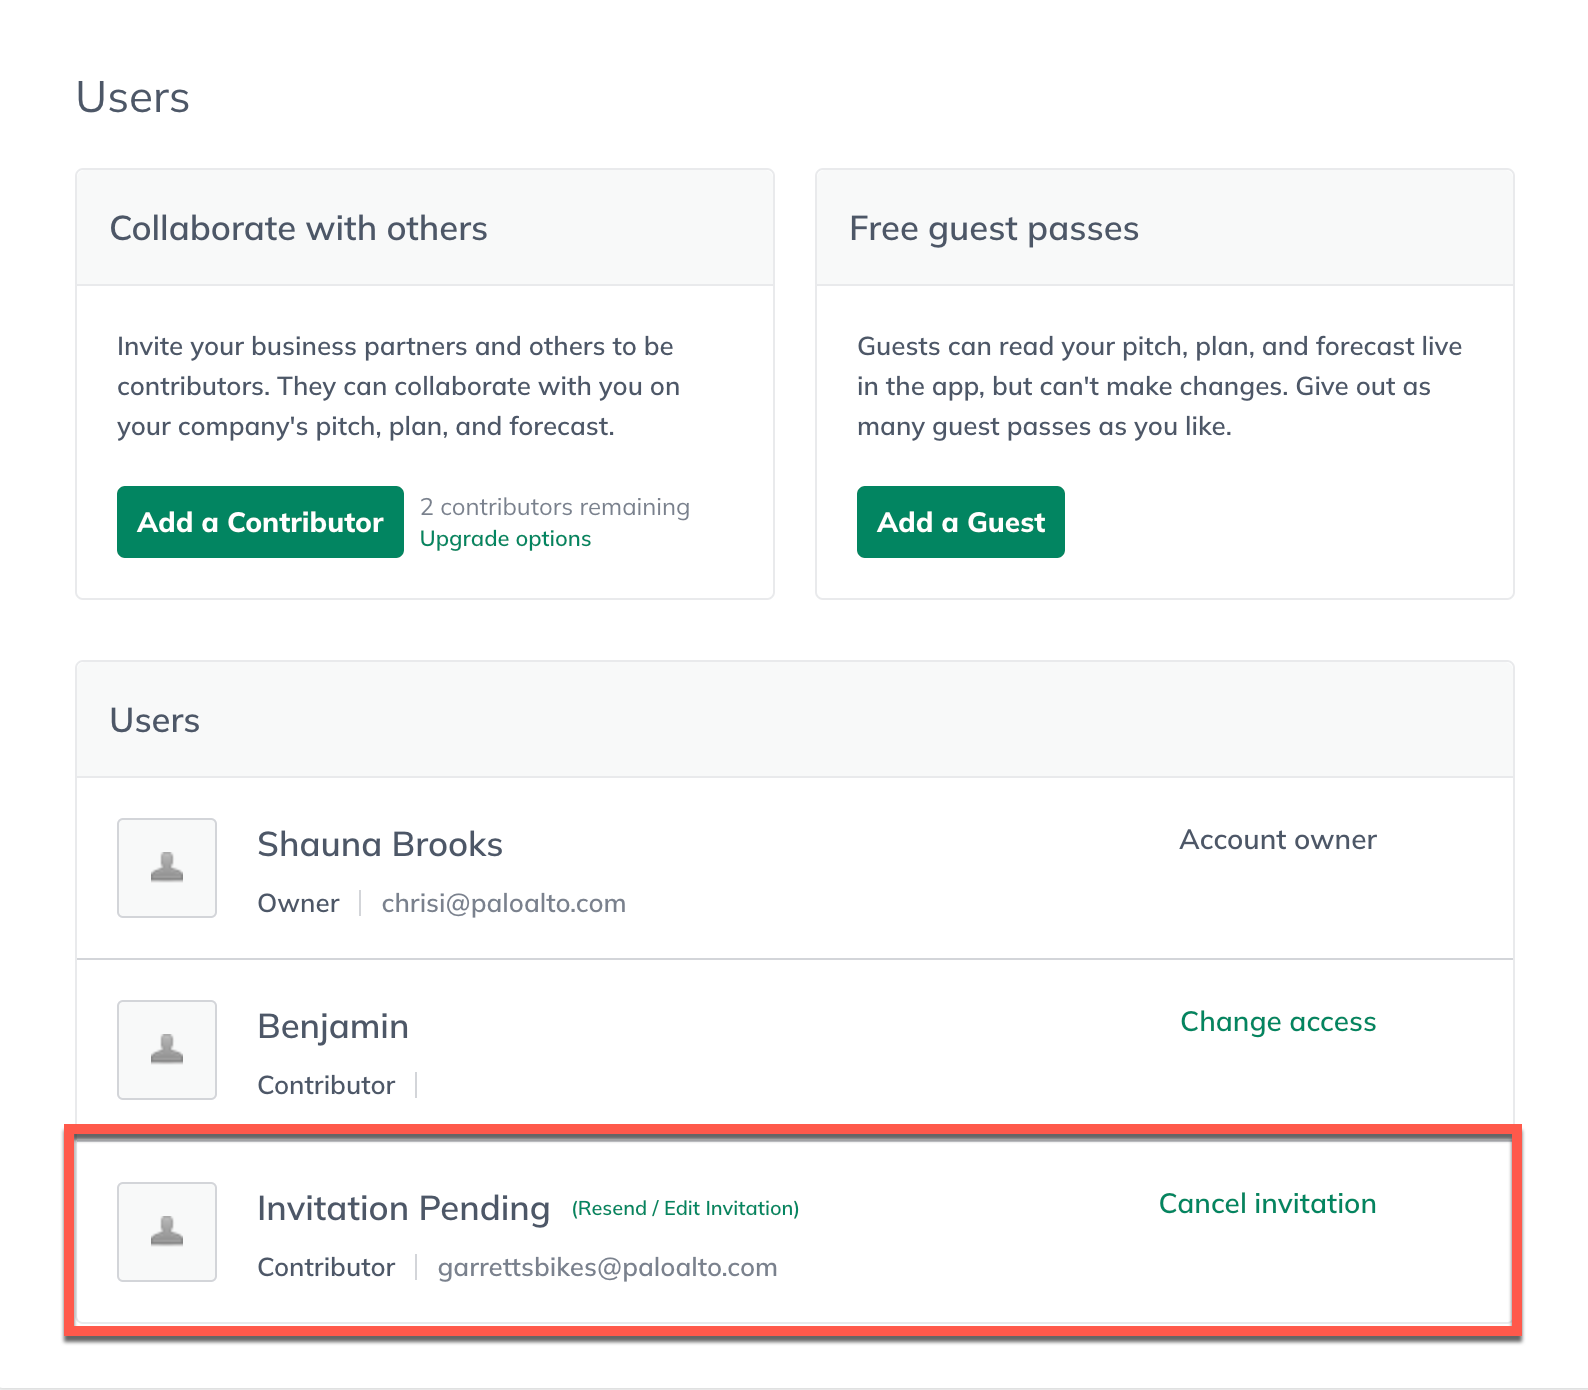Click Benjamin's profile avatar icon
Image resolution: width=1588 pixels, height=1390 pixels.
tap(167, 1050)
